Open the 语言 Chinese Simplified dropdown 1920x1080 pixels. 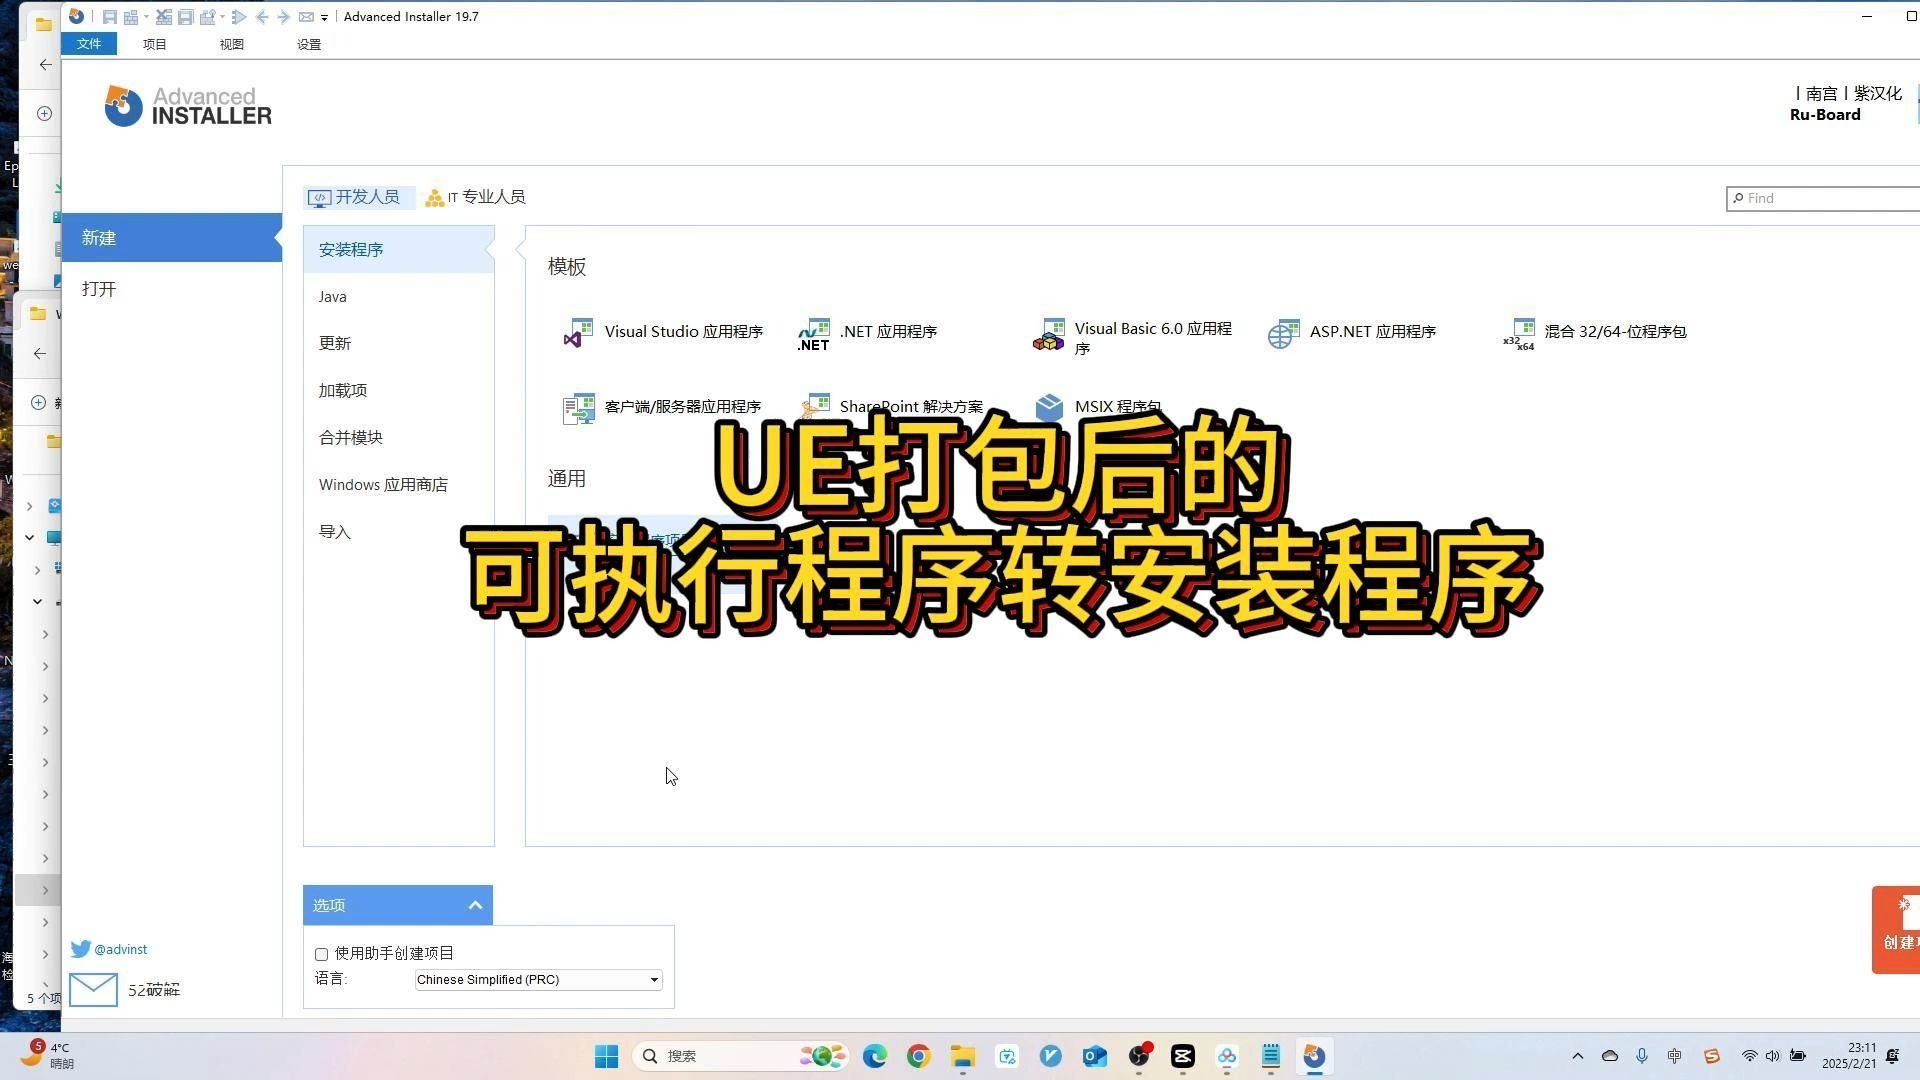point(538,979)
